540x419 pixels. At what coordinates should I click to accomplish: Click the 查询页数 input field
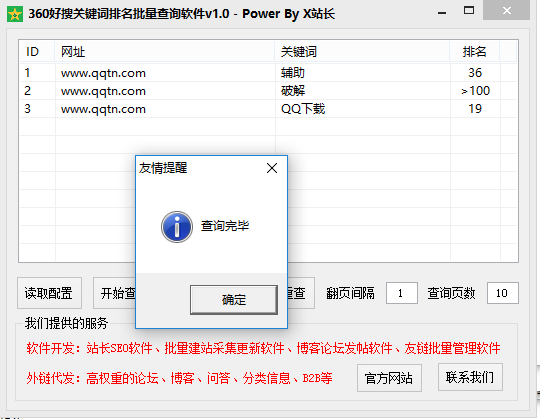tap(502, 293)
